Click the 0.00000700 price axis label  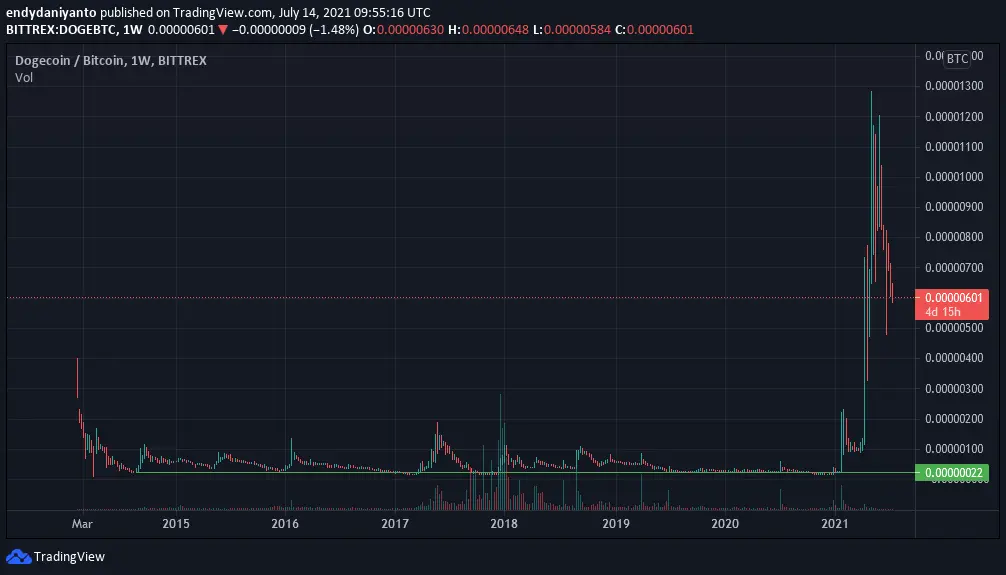pyautogui.click(x=954, y=268)
